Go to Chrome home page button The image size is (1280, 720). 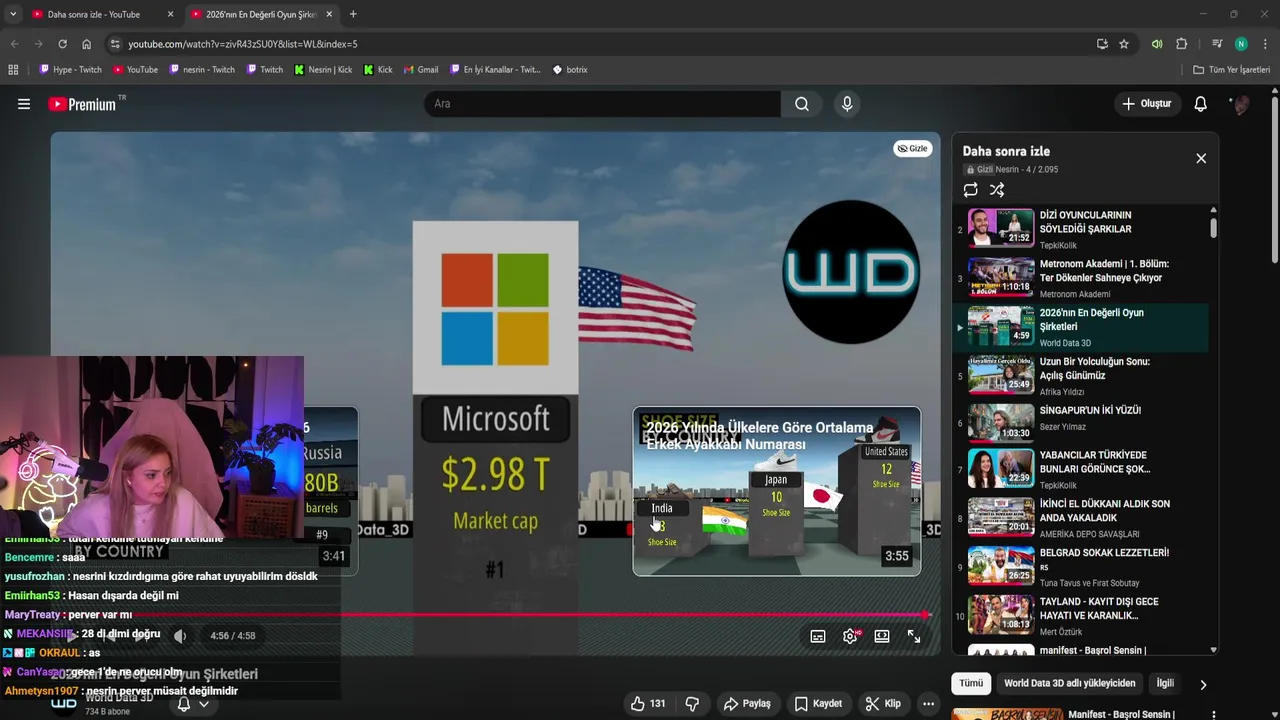[x=87, y=44]
